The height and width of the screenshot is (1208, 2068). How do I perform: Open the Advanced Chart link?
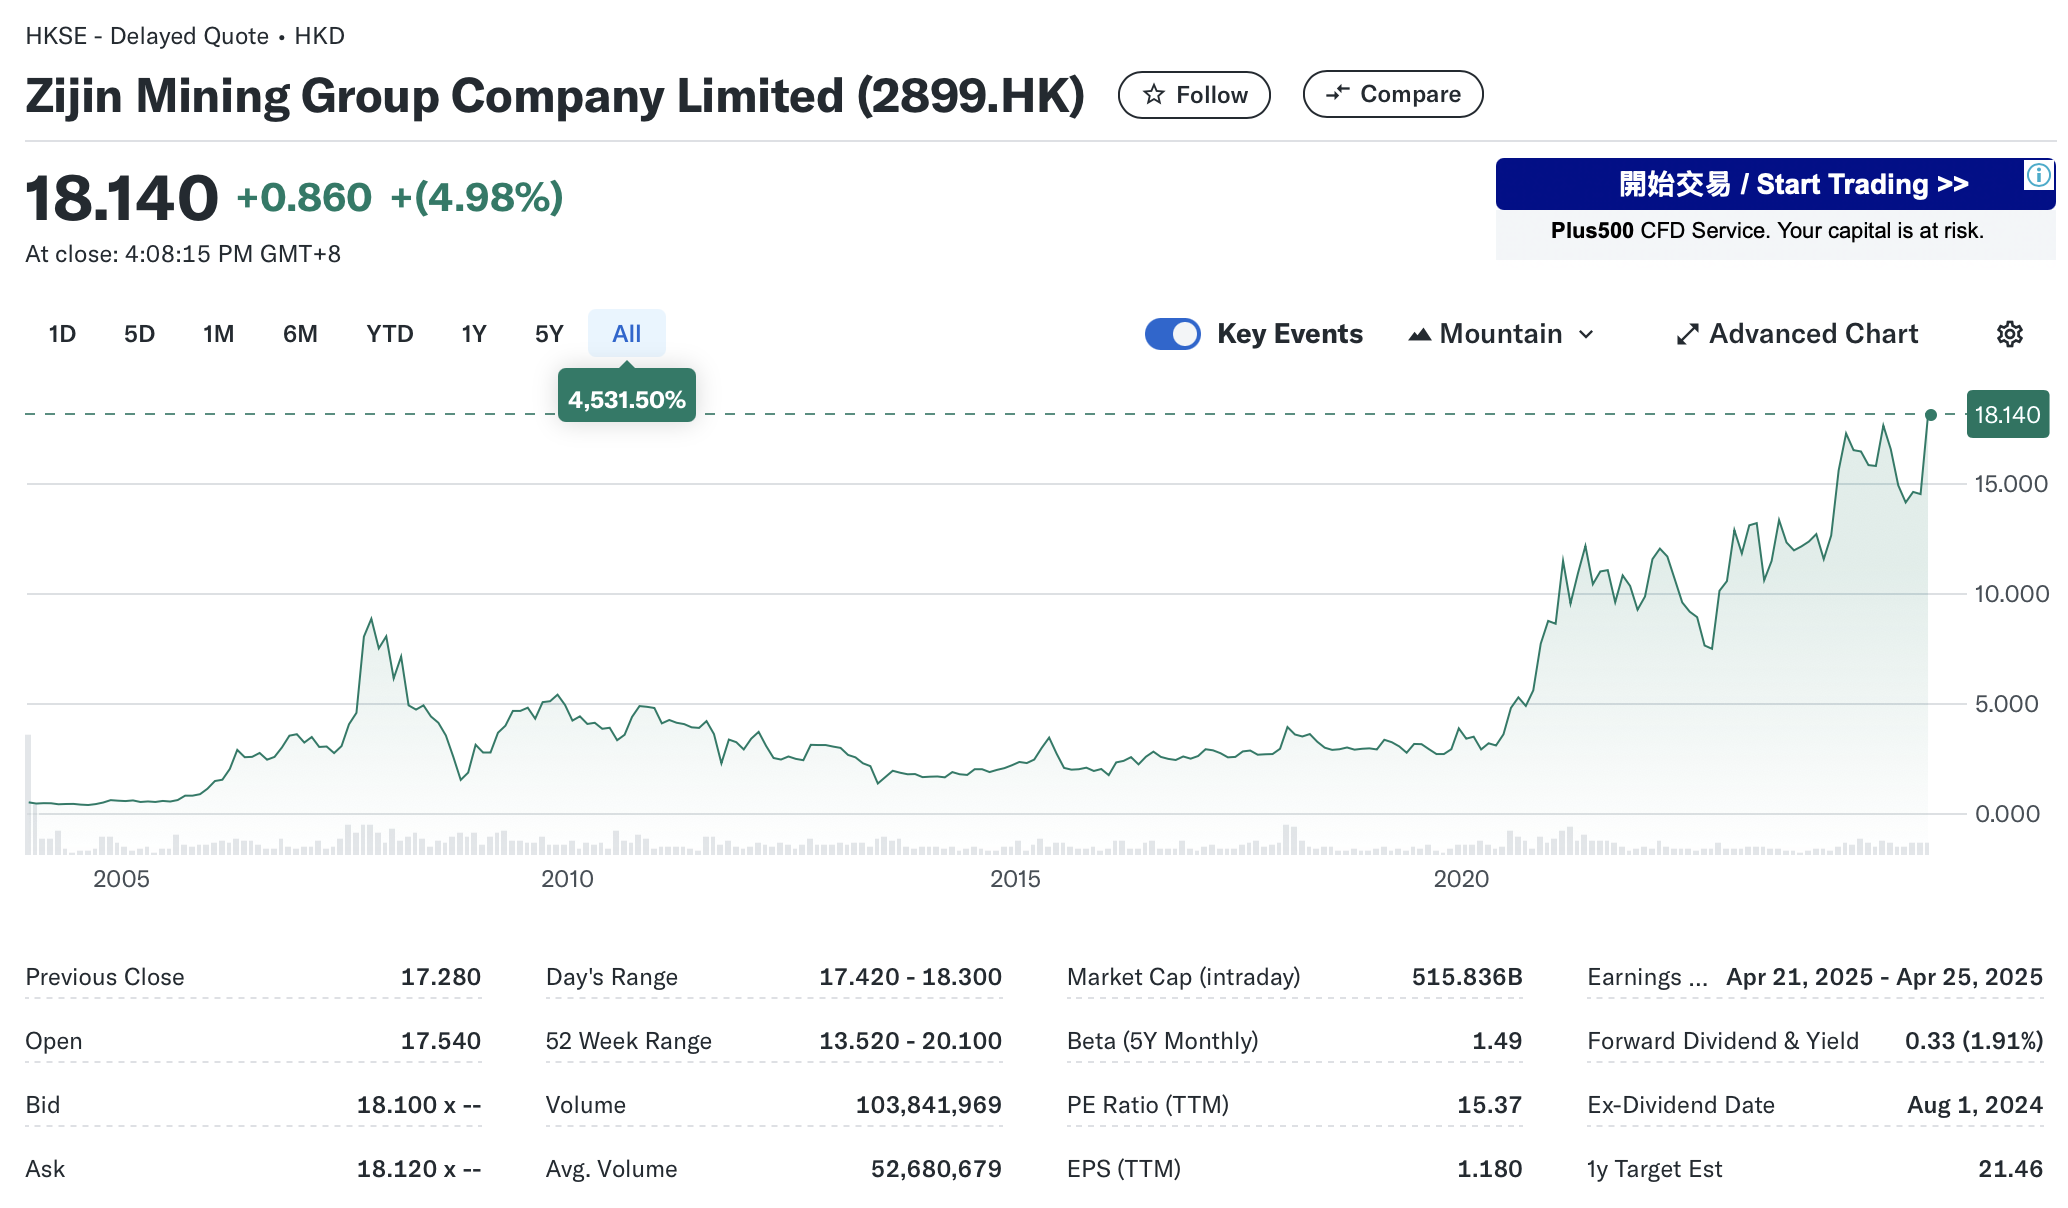[x=1813, y=334]
